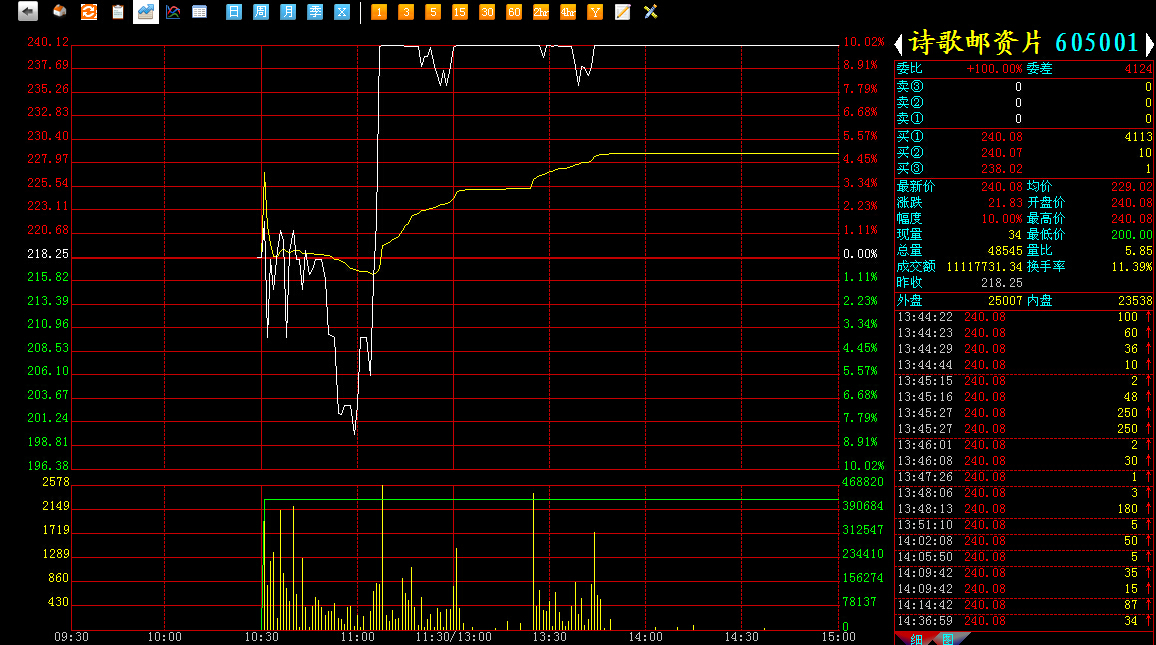Select the 买② 240.07 bid row
This screenshot has height=645, width=1156.
point(1024,153)
